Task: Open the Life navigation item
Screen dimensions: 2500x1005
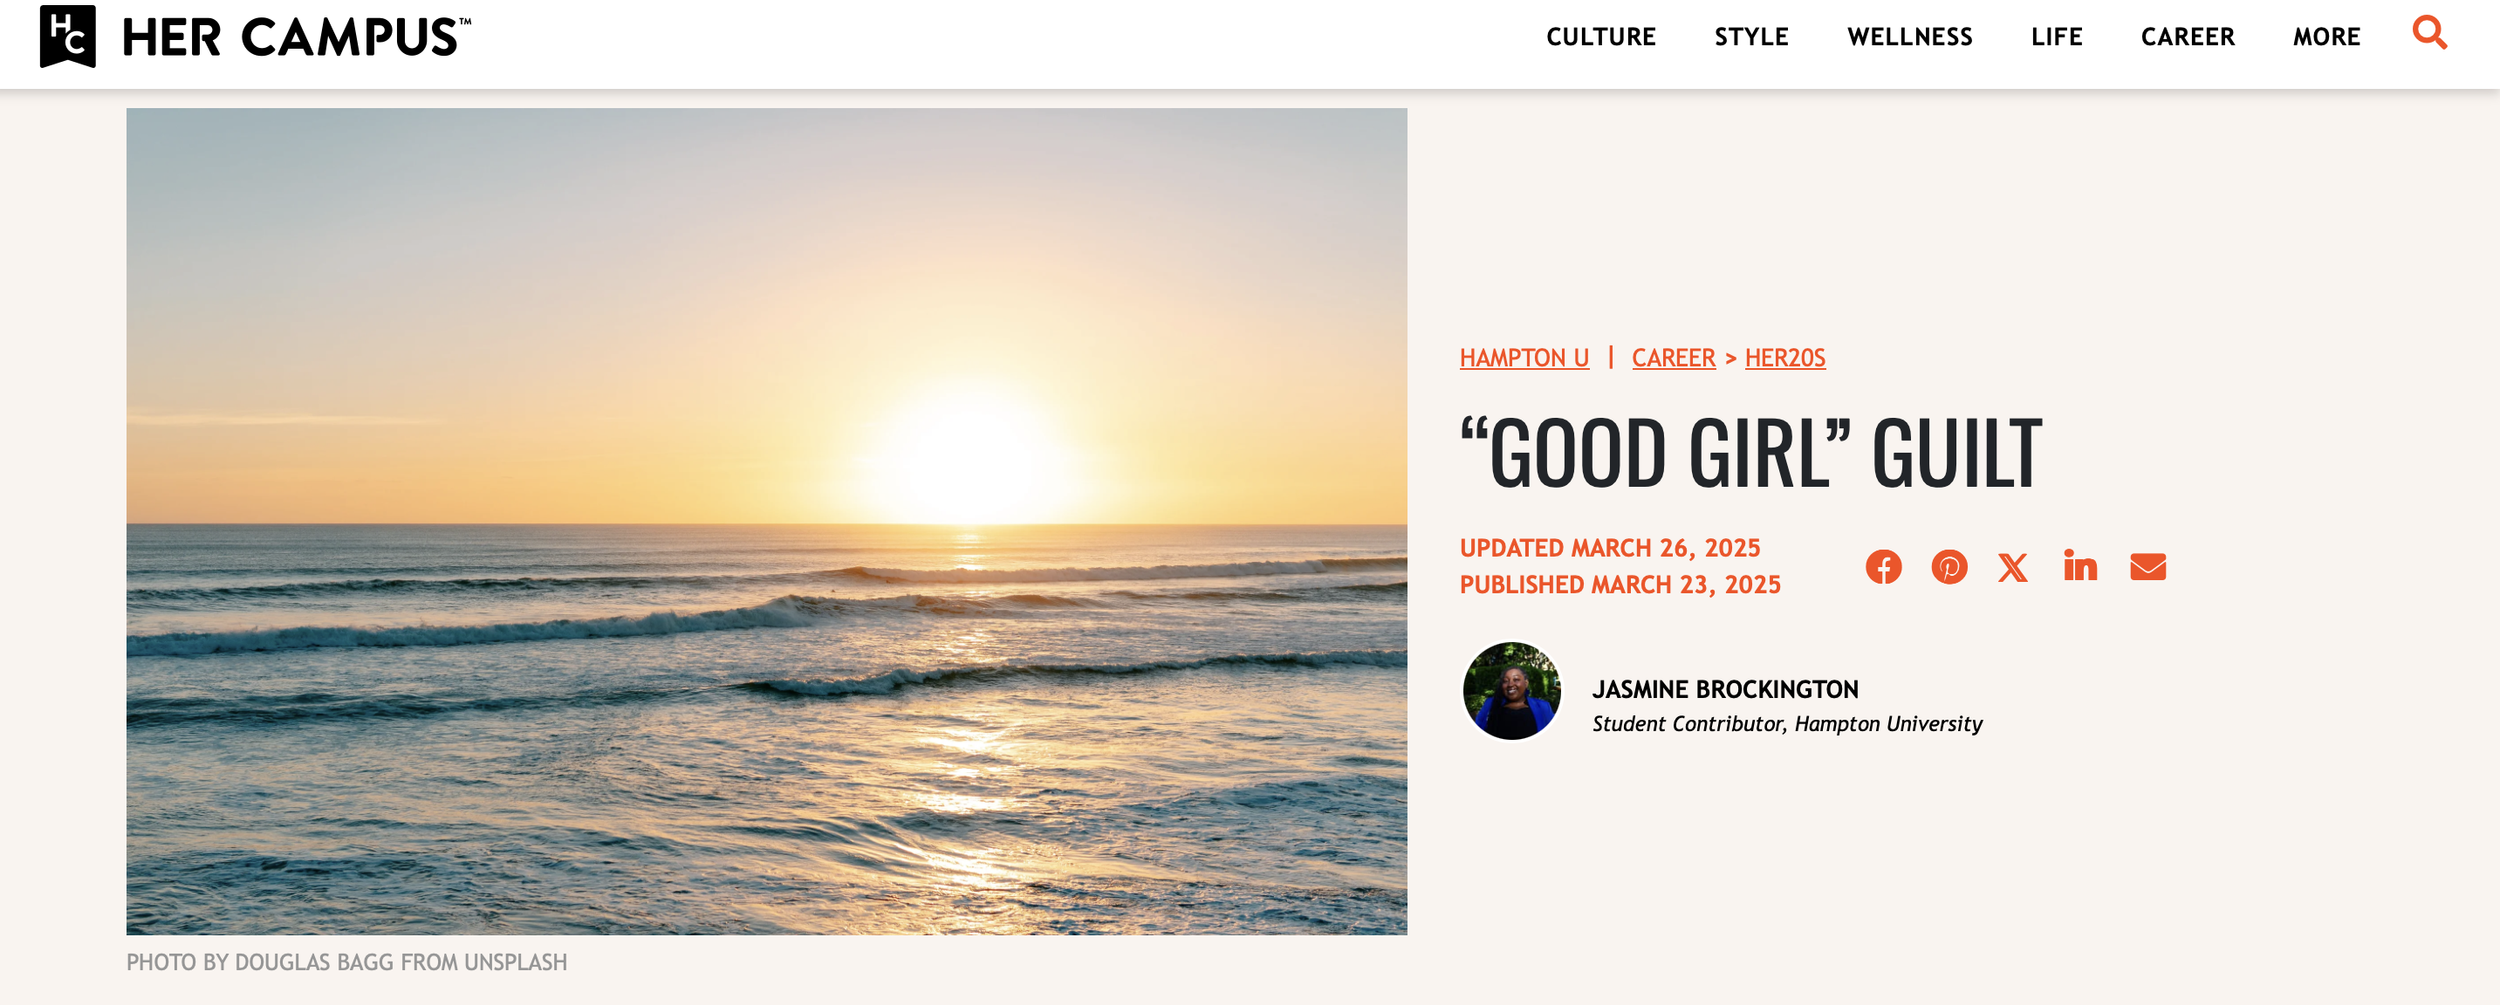Action: 2057,37
